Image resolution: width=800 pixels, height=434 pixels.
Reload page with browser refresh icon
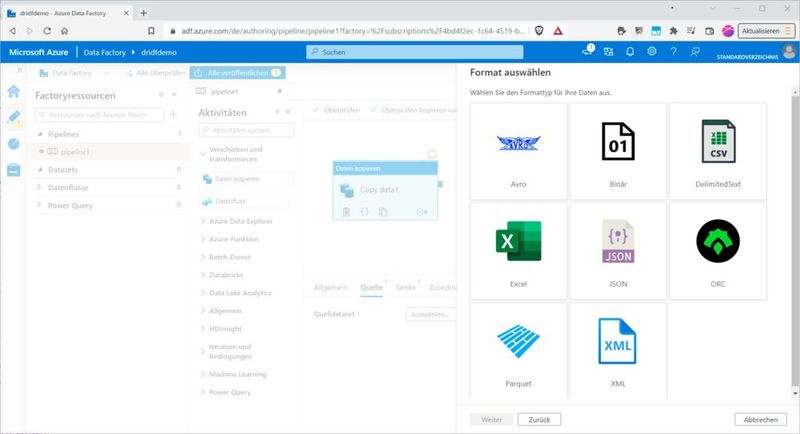point(47,31)
